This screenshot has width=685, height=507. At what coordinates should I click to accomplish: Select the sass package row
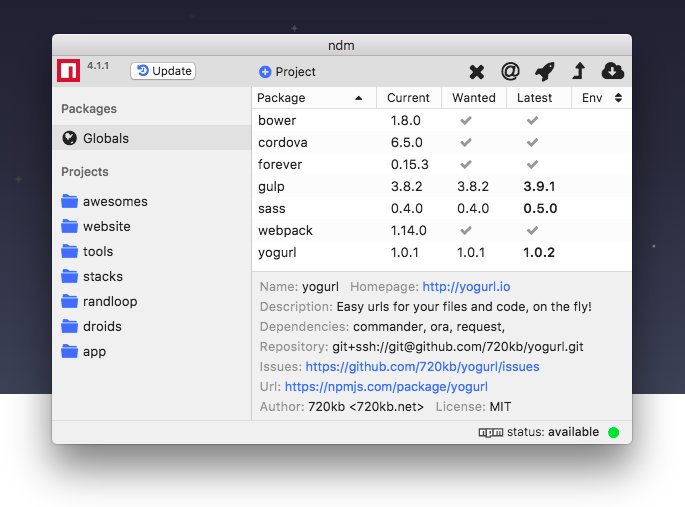click(x=442, y=208)
